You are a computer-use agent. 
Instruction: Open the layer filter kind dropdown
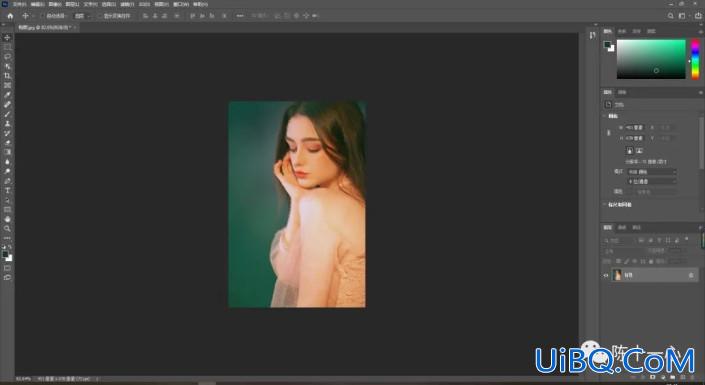(621, 241)
